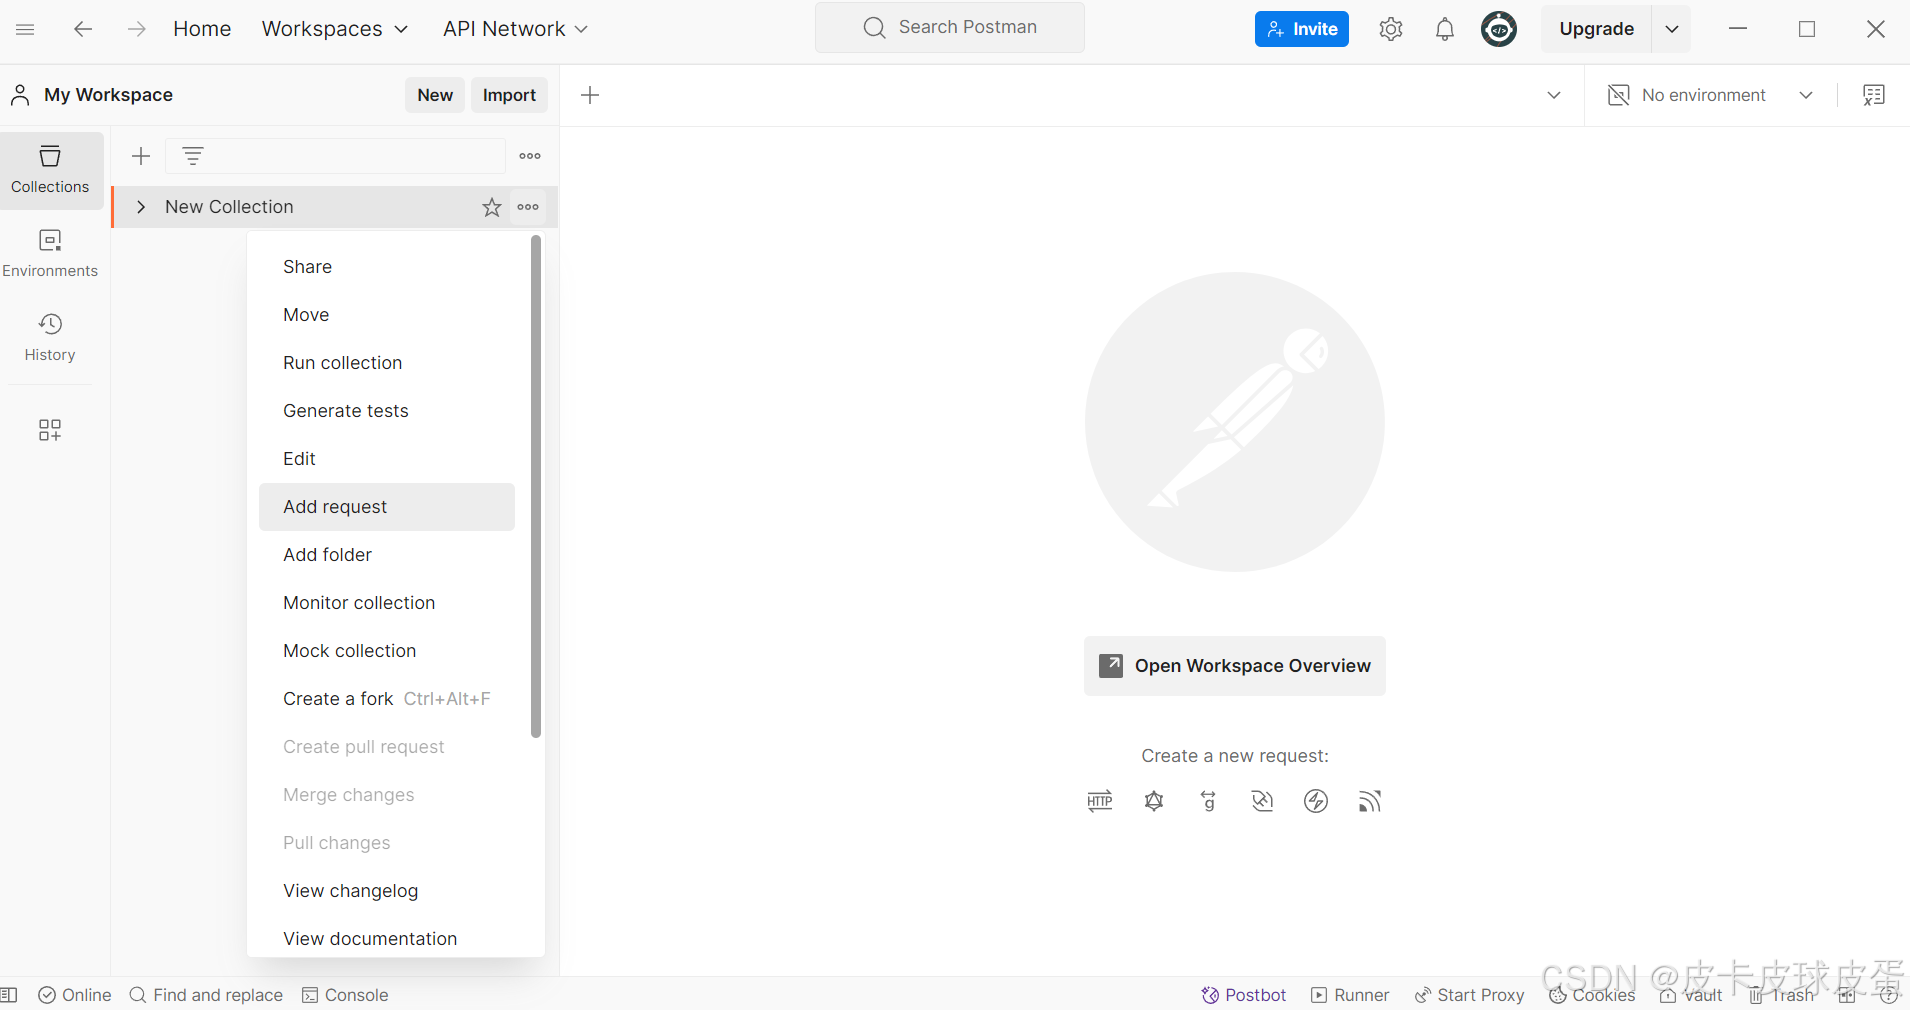
Task: Choose Create a fork
Action: point(387,699)
